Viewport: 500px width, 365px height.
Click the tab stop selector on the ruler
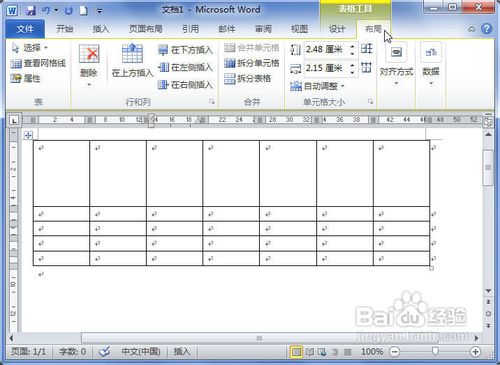coord(14,121)
